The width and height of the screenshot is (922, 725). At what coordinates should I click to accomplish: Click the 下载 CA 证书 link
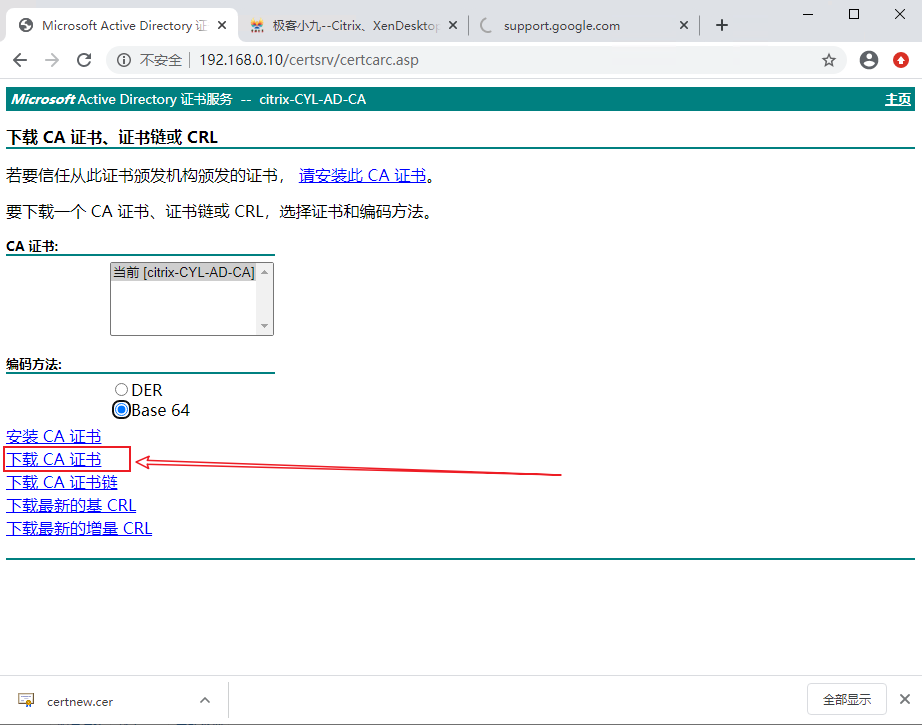pyautogui.click(x=54, y=459)
